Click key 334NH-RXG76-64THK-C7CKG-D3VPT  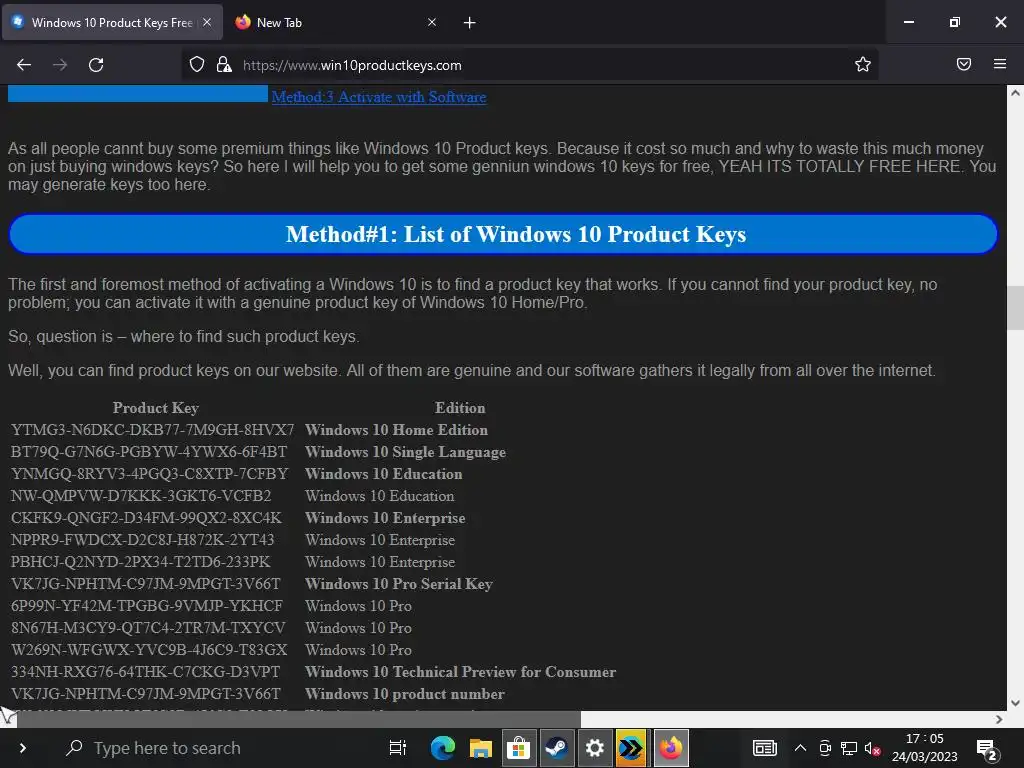[145, 672]
